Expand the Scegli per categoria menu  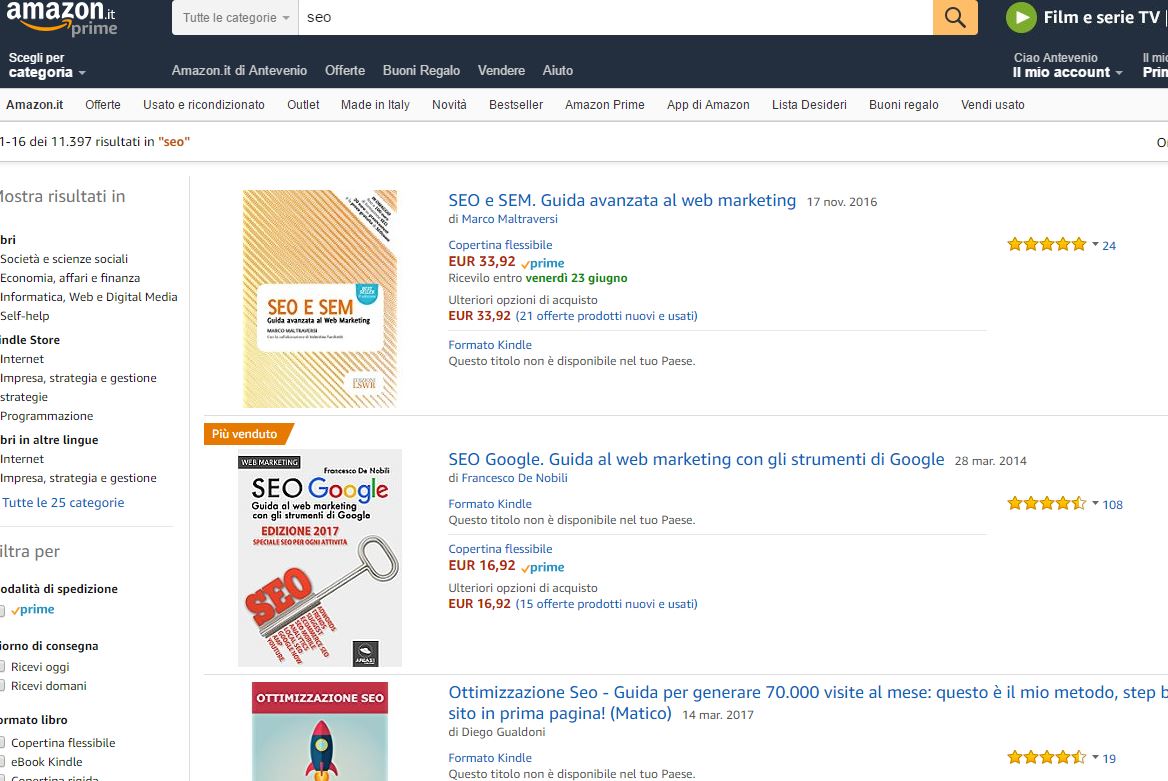point(47,65)
